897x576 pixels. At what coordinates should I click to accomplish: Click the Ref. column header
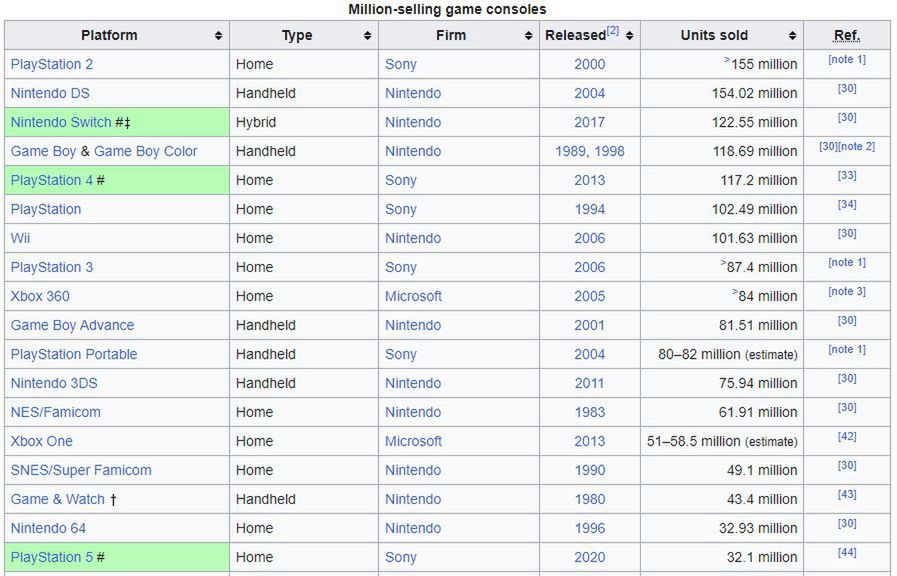[847, 35]
